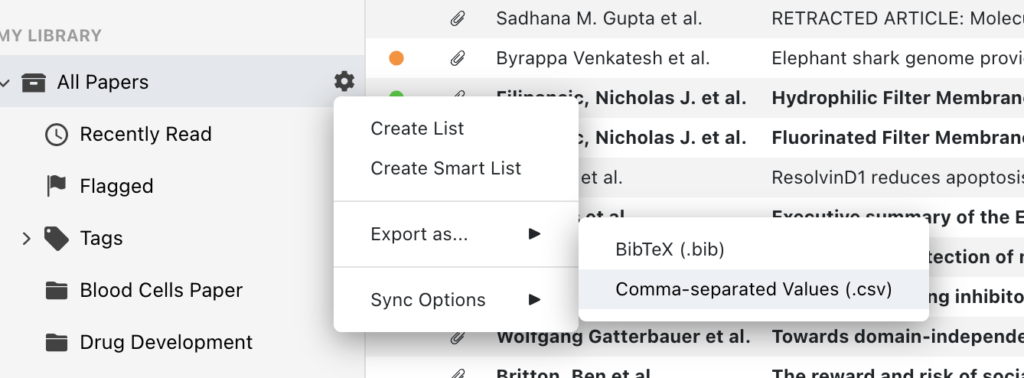Click orange dot on Byrappa Venkatesh row
1024x378 pixels.
tap(396, 59)
